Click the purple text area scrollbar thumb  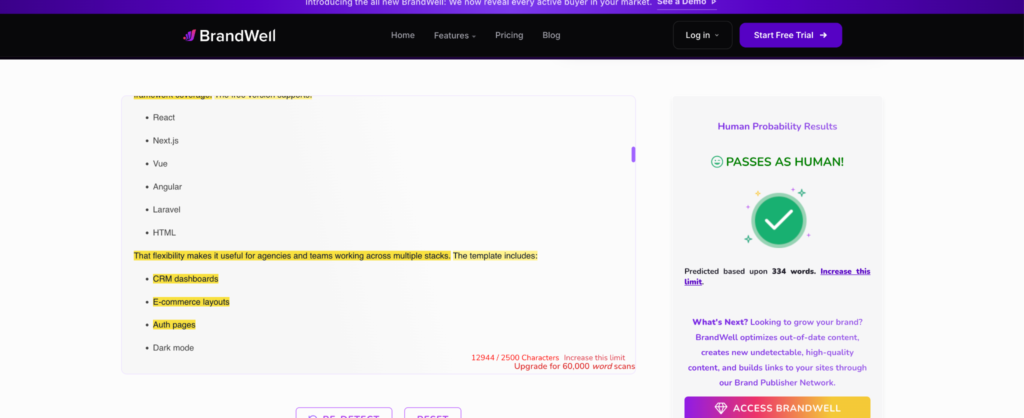click(x=633, y=155)
